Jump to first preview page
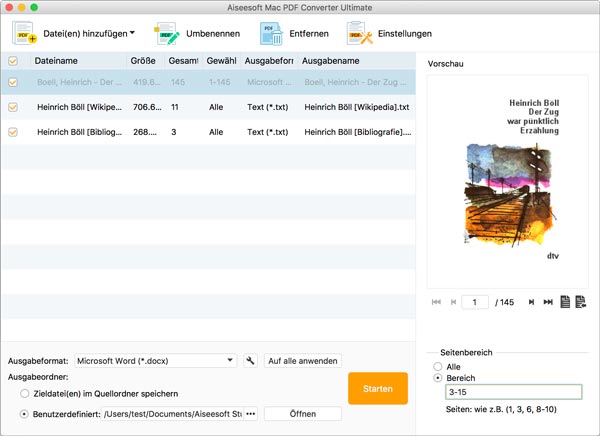600x436 pixels. (x=436, y=302)
